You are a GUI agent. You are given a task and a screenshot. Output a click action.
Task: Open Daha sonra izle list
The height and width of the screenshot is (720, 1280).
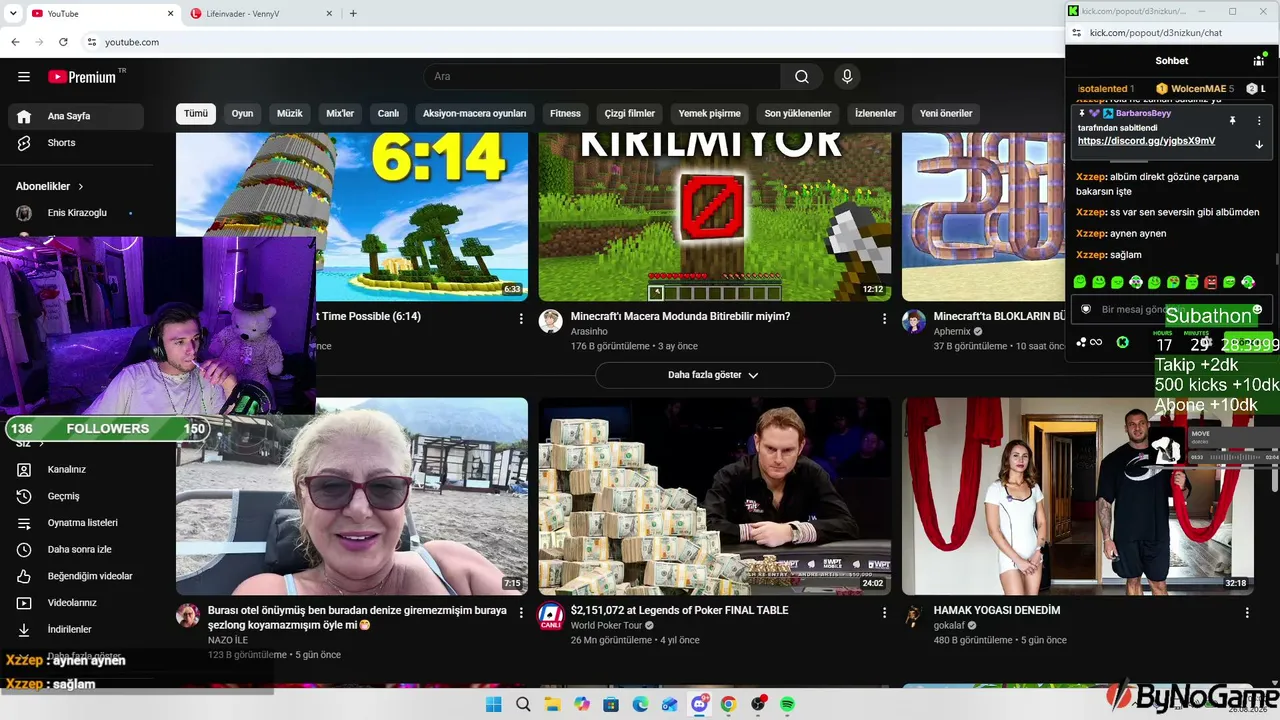[x=76, y=549]
